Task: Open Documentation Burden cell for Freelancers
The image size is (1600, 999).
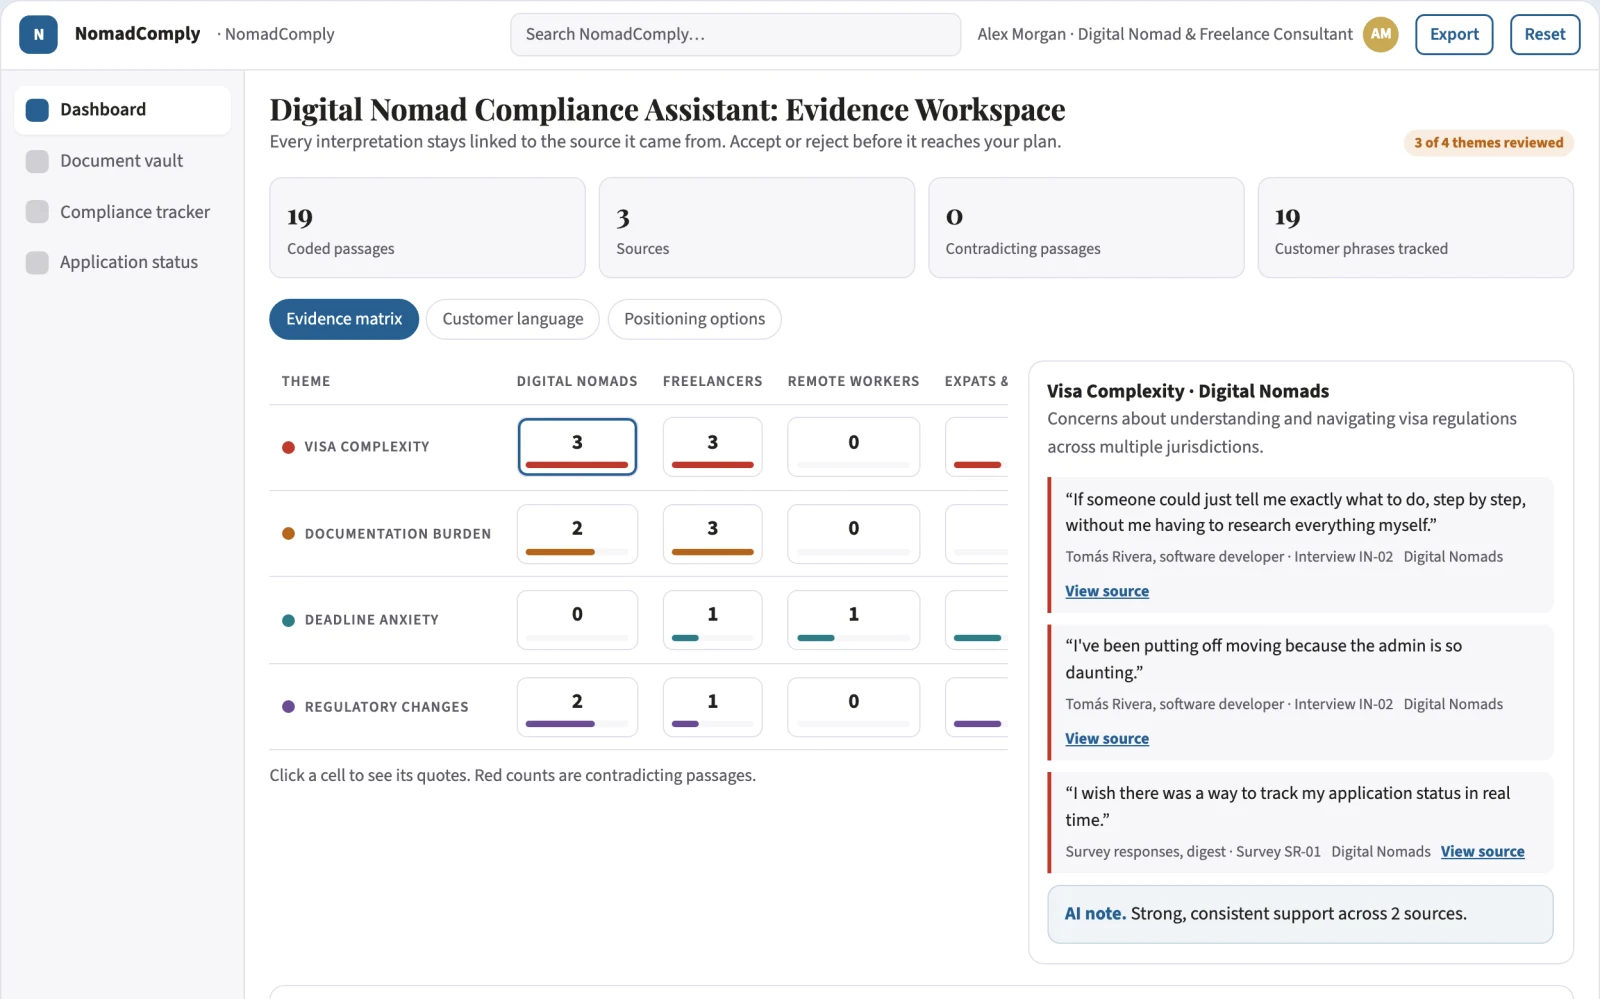Action: (x=712, y=533)
